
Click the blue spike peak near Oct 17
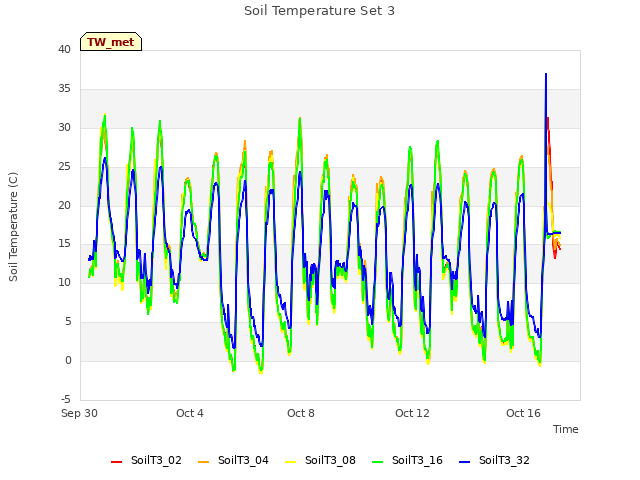[546, 75]
